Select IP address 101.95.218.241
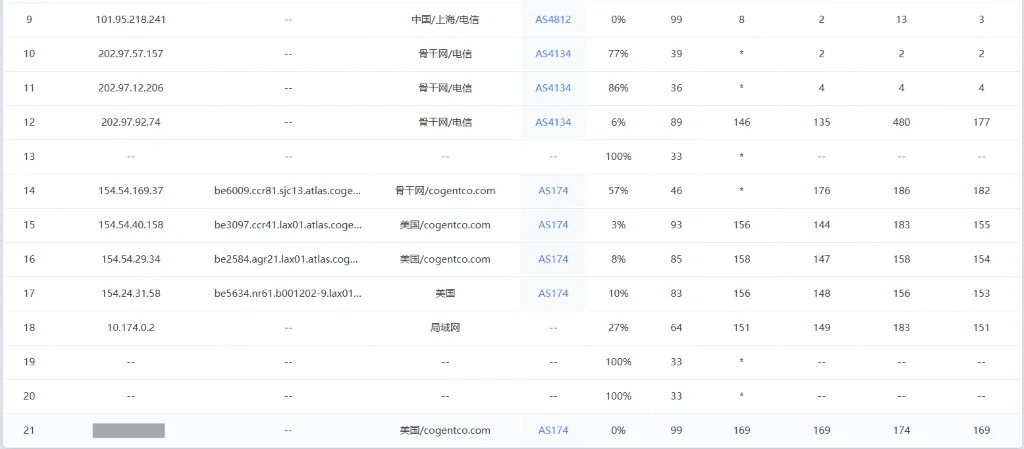This screenshot has height=449, width=1024. (x=131, y=20)
